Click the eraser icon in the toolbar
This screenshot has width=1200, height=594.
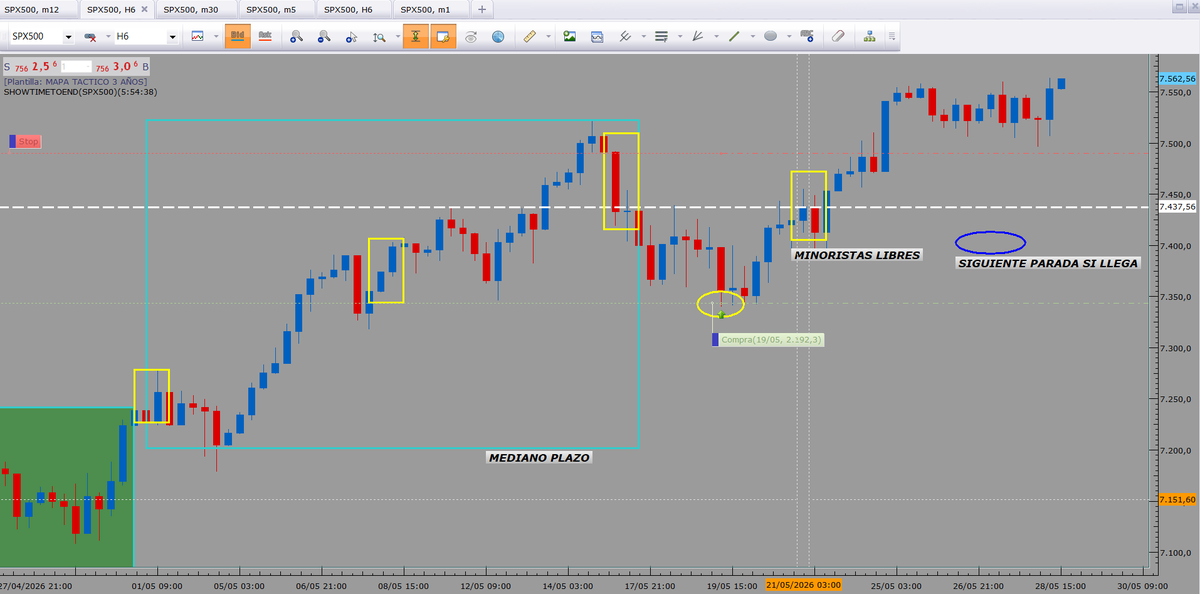tap(838, 37)
